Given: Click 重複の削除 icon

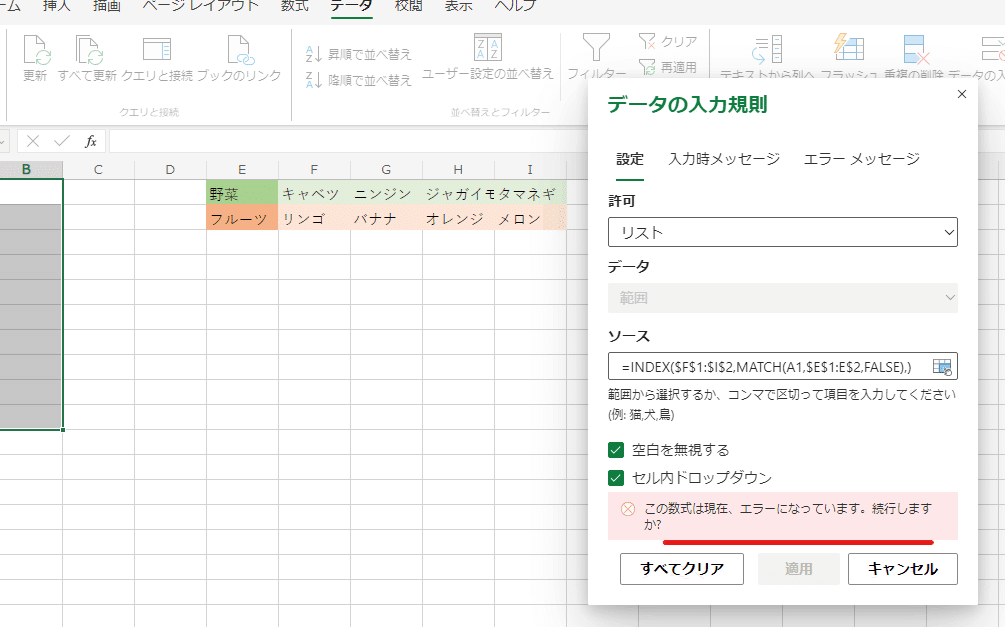Looking at the screenshot, I should tap(914, 50).
